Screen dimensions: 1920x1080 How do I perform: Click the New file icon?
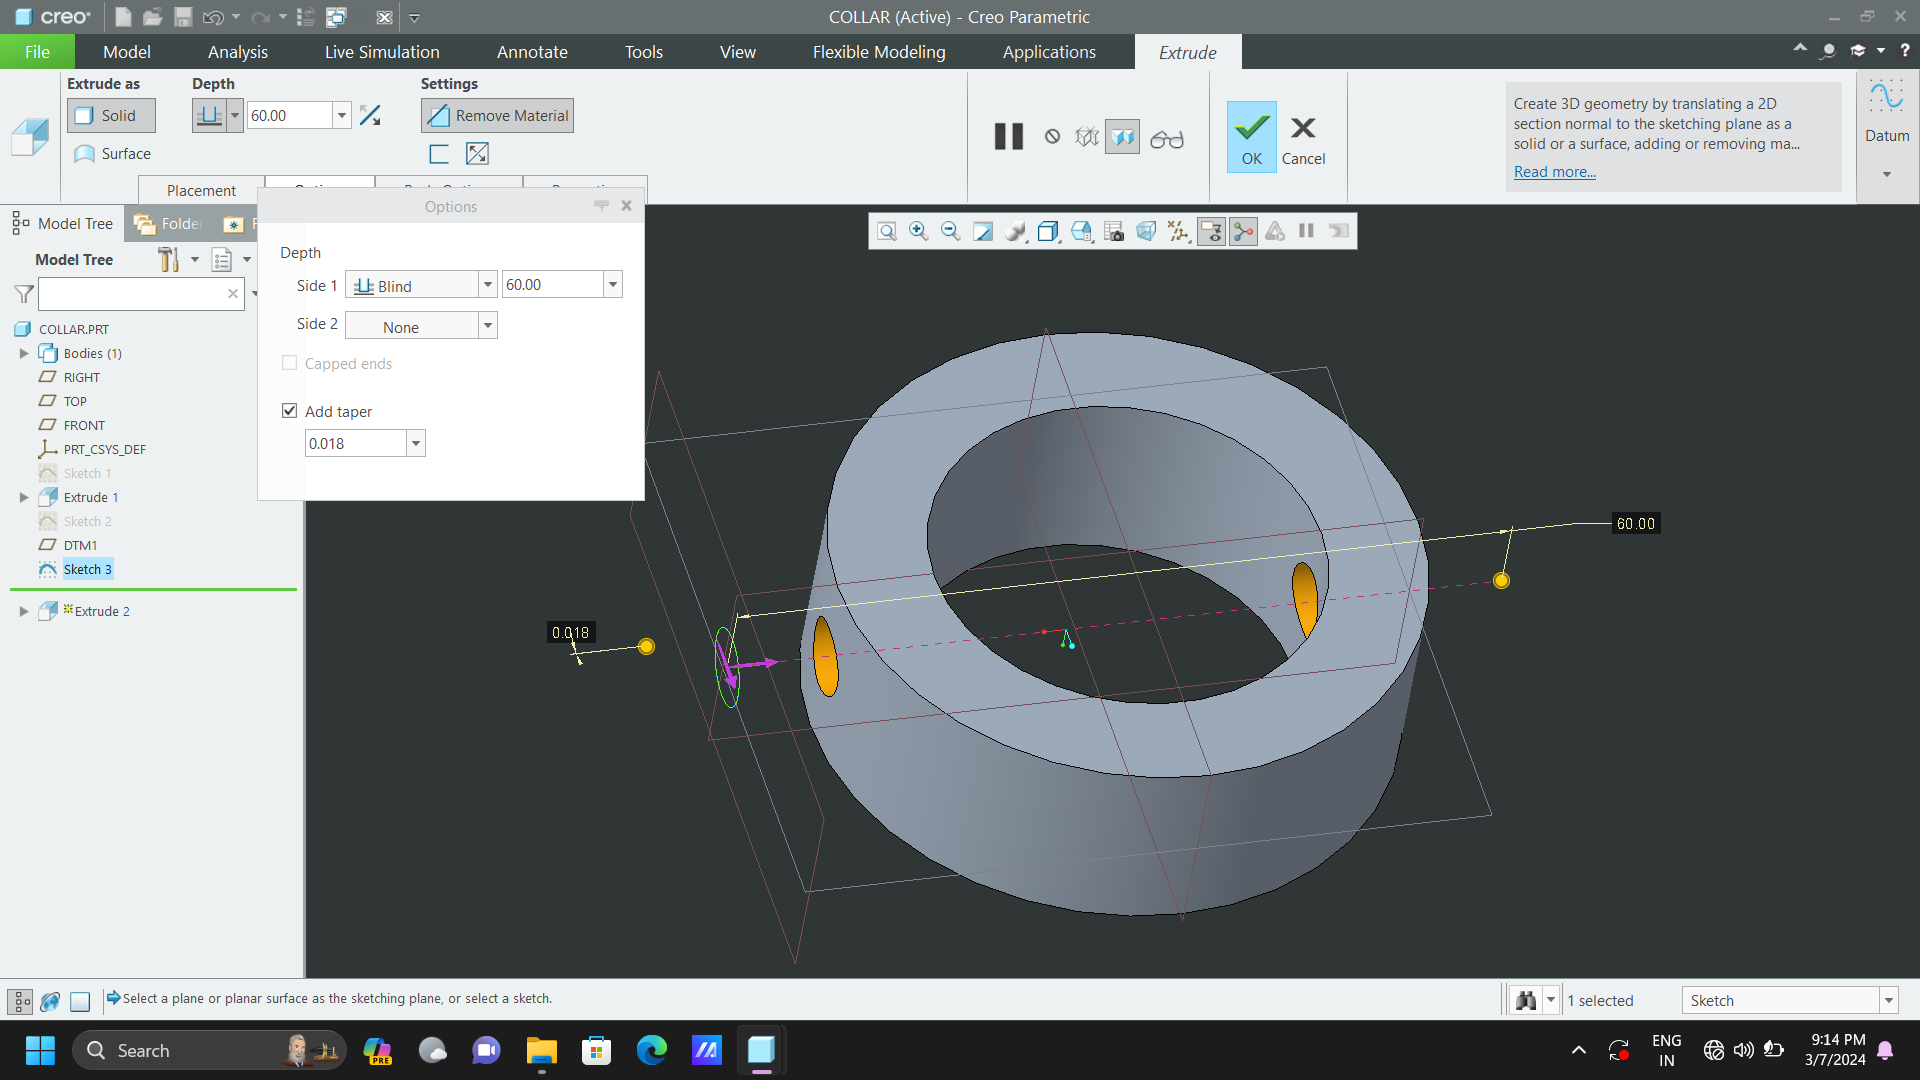(122, 17)
